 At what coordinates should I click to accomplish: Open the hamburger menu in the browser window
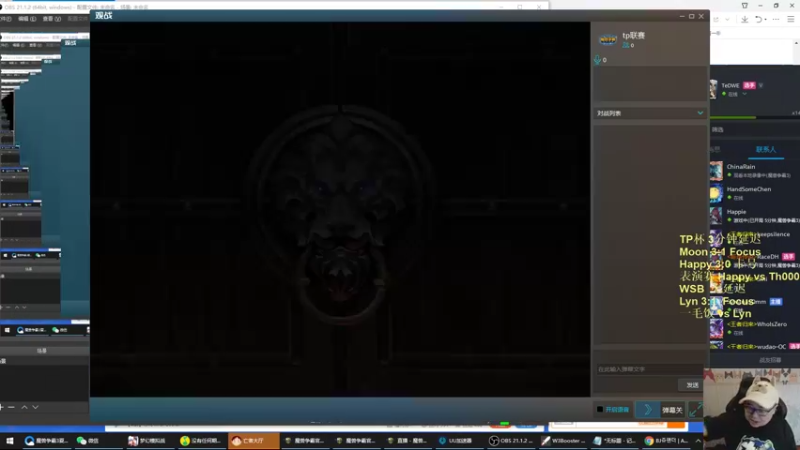791,19
